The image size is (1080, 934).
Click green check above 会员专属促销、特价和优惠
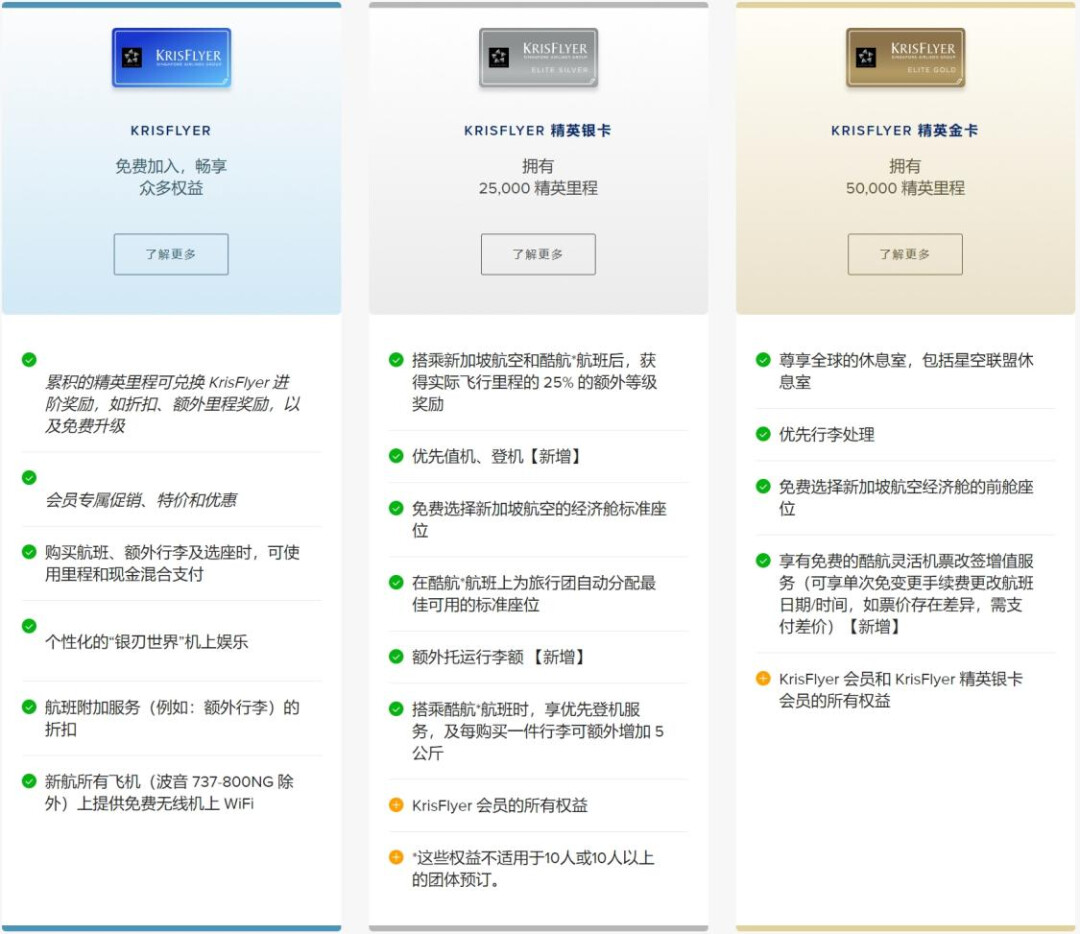coord(29,478)
